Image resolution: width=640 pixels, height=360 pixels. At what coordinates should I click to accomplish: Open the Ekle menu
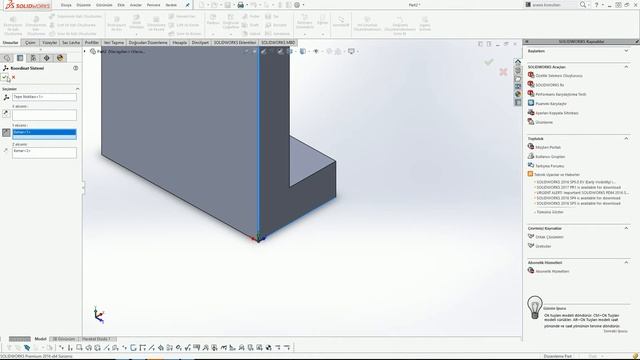(121, 5)
